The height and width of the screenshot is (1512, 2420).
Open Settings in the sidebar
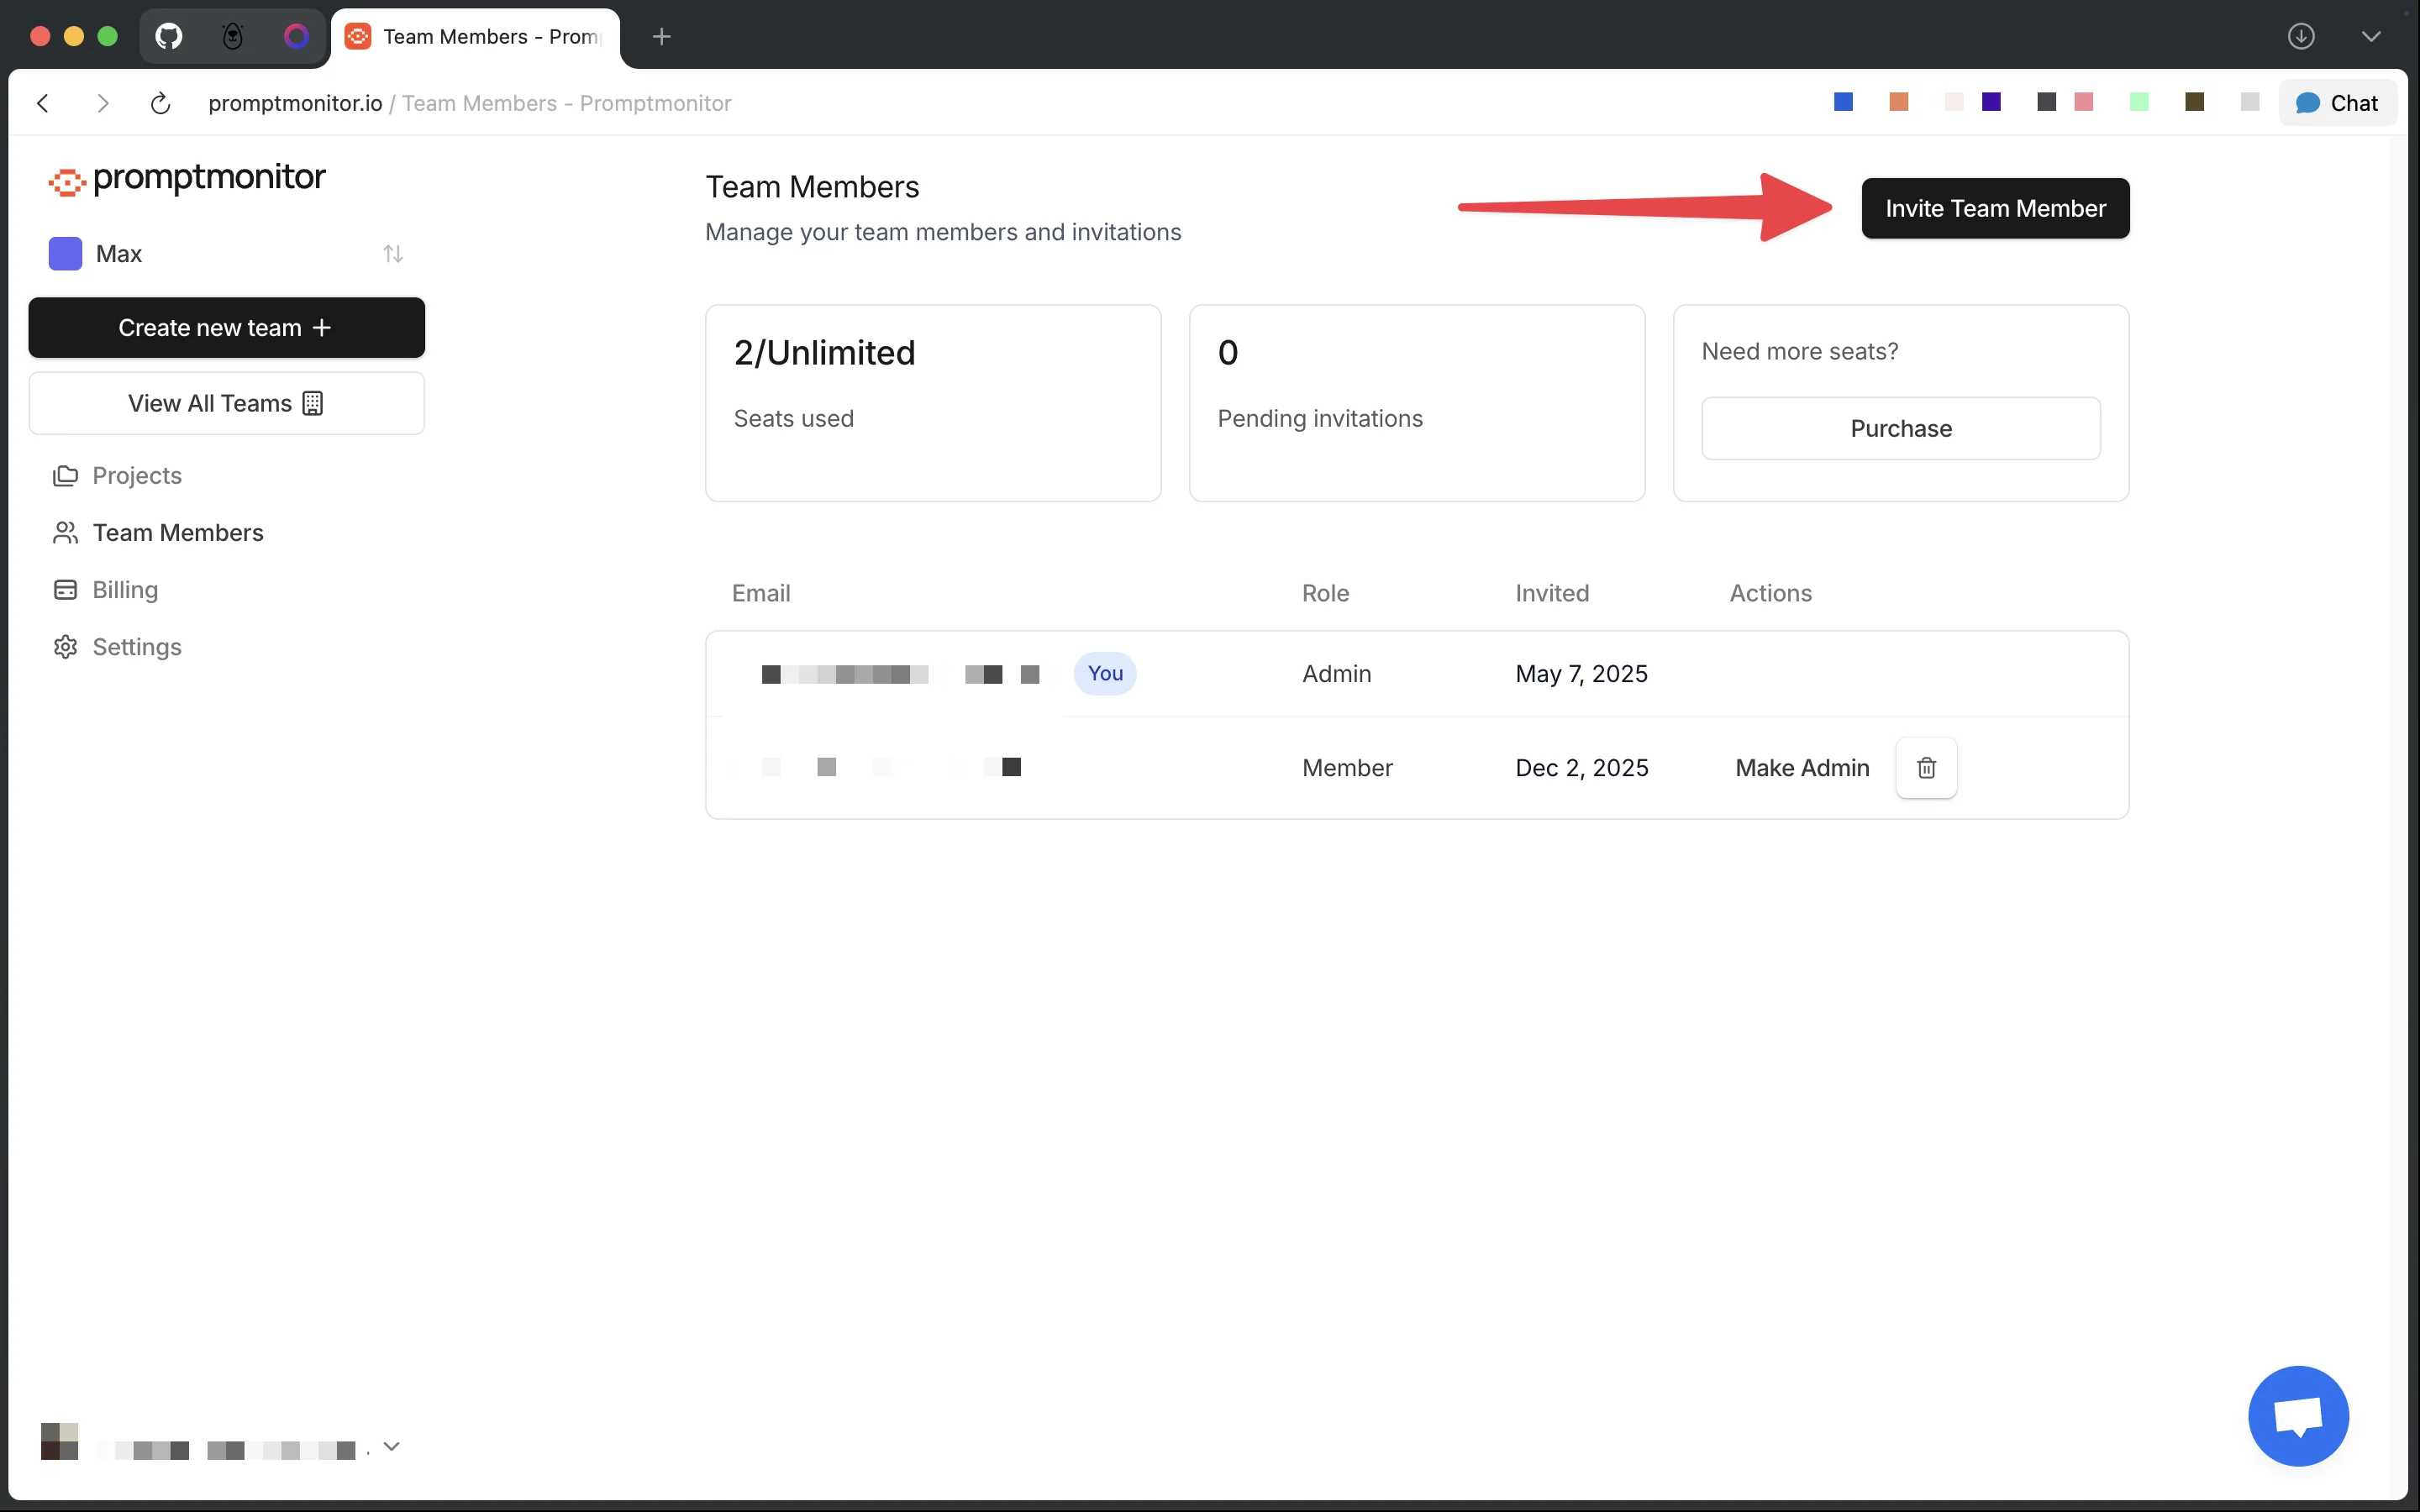[x=137, y=647]
